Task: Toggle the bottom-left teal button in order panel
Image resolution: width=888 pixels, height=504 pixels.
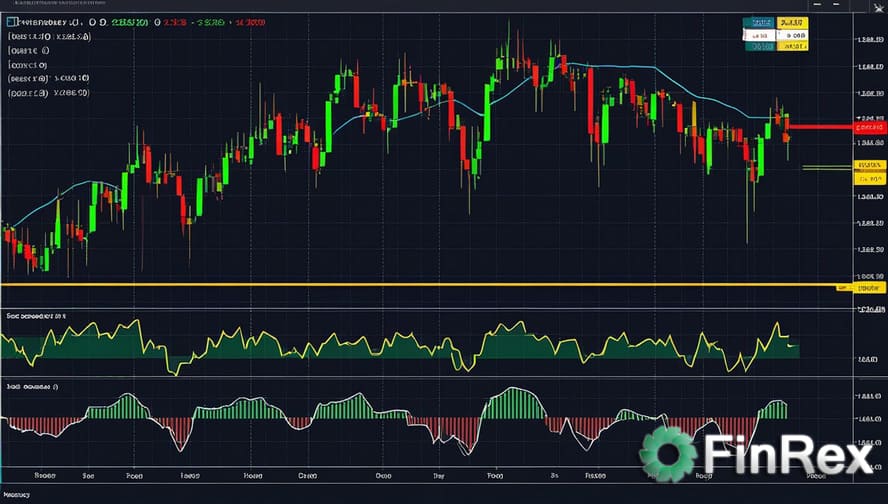Action: 759,45
